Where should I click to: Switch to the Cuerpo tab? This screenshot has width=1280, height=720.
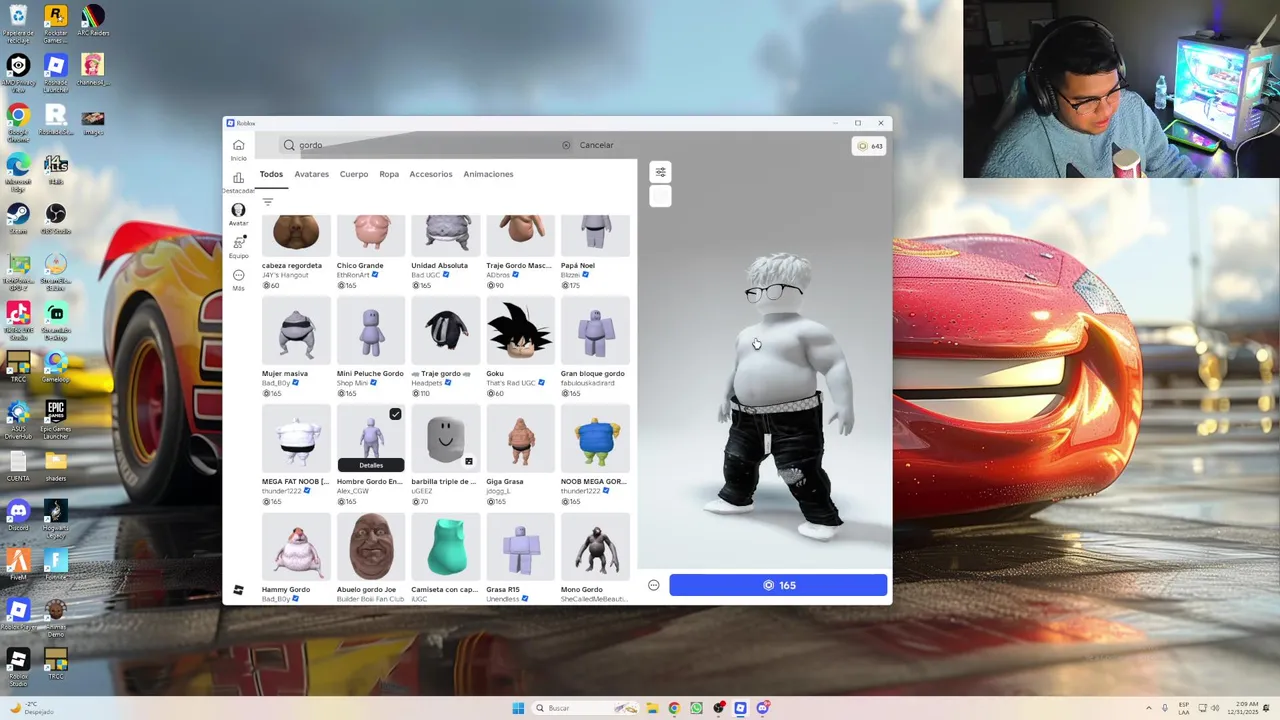coord(354,174)
